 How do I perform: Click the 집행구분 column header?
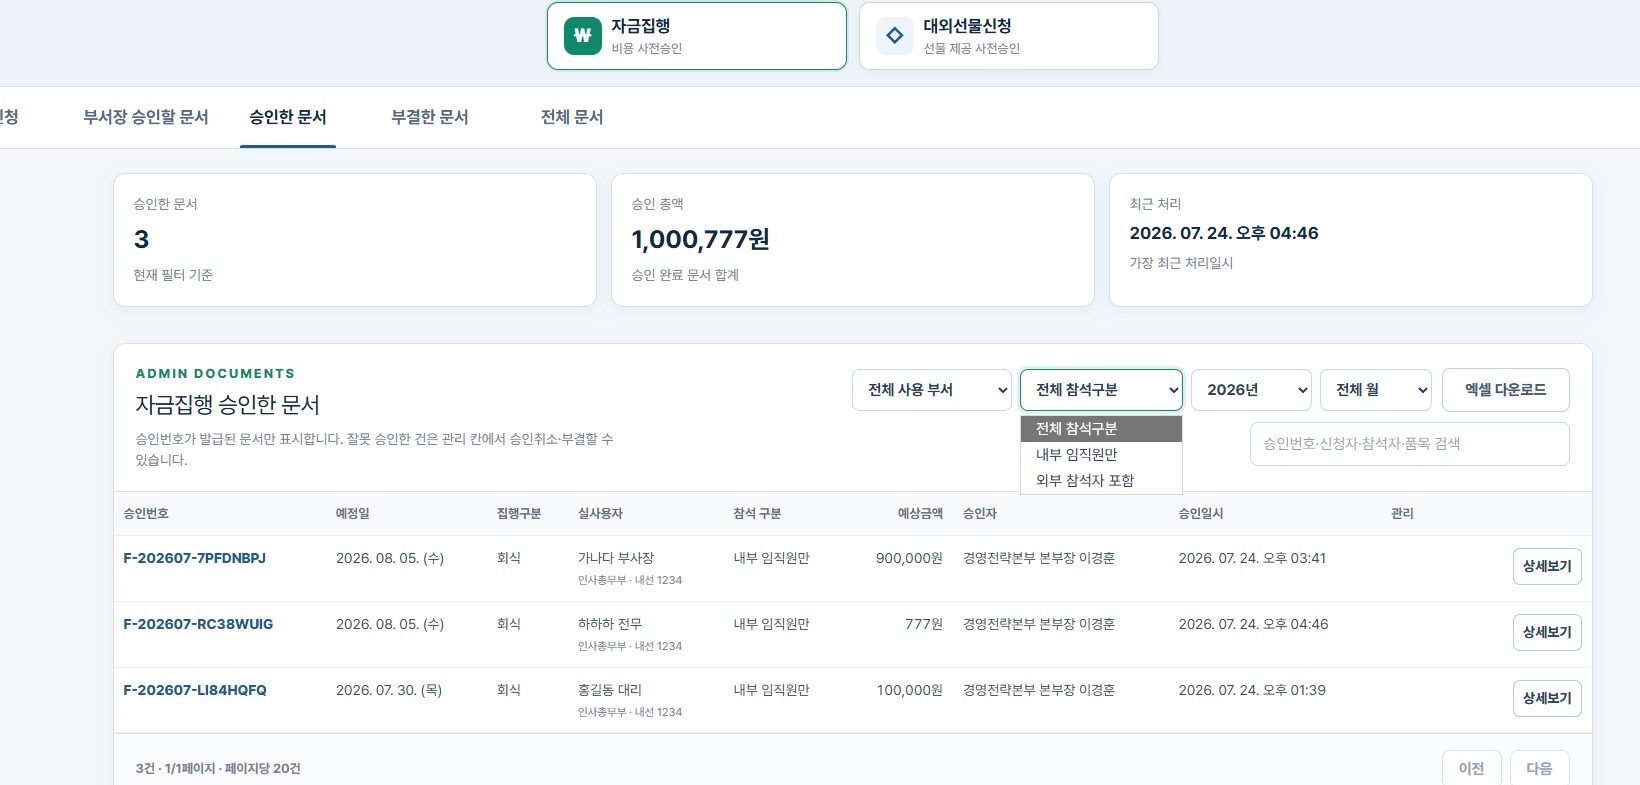pyautogui.click(x=519, y=514)
